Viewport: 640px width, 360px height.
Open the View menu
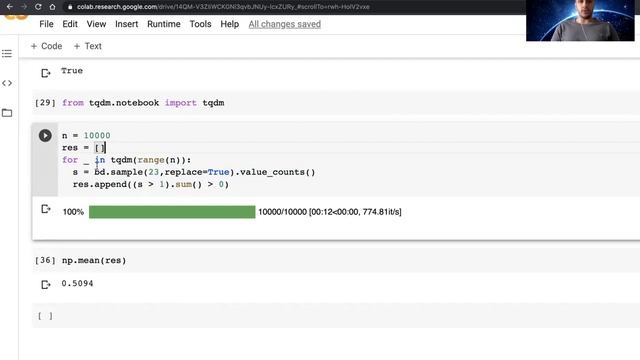(x=96, y=24)
